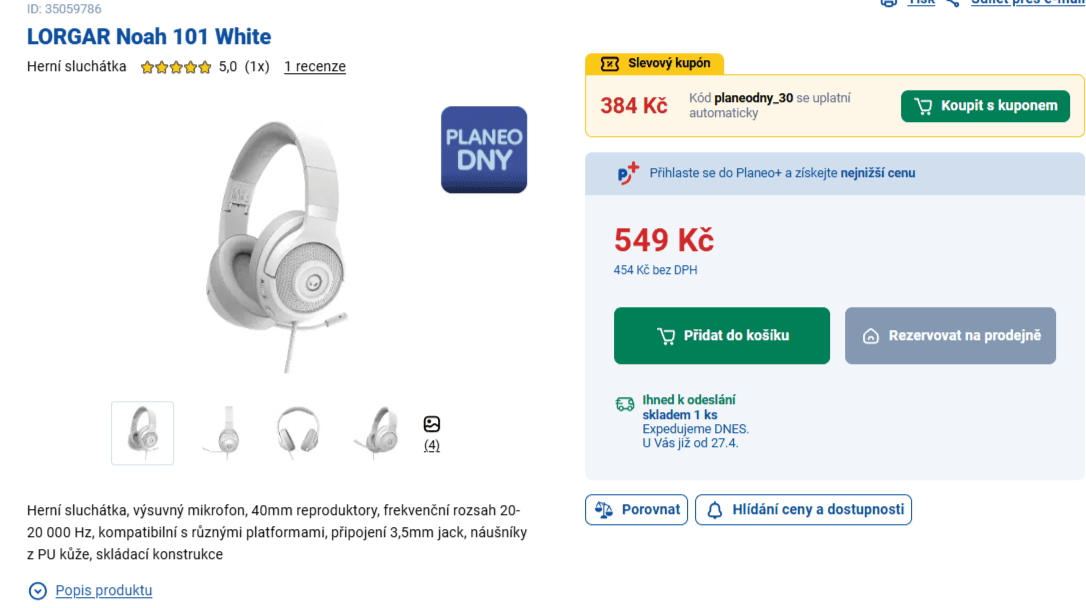Click Hlídání ceny a dostupnosti button

click(x=803, y=510)
